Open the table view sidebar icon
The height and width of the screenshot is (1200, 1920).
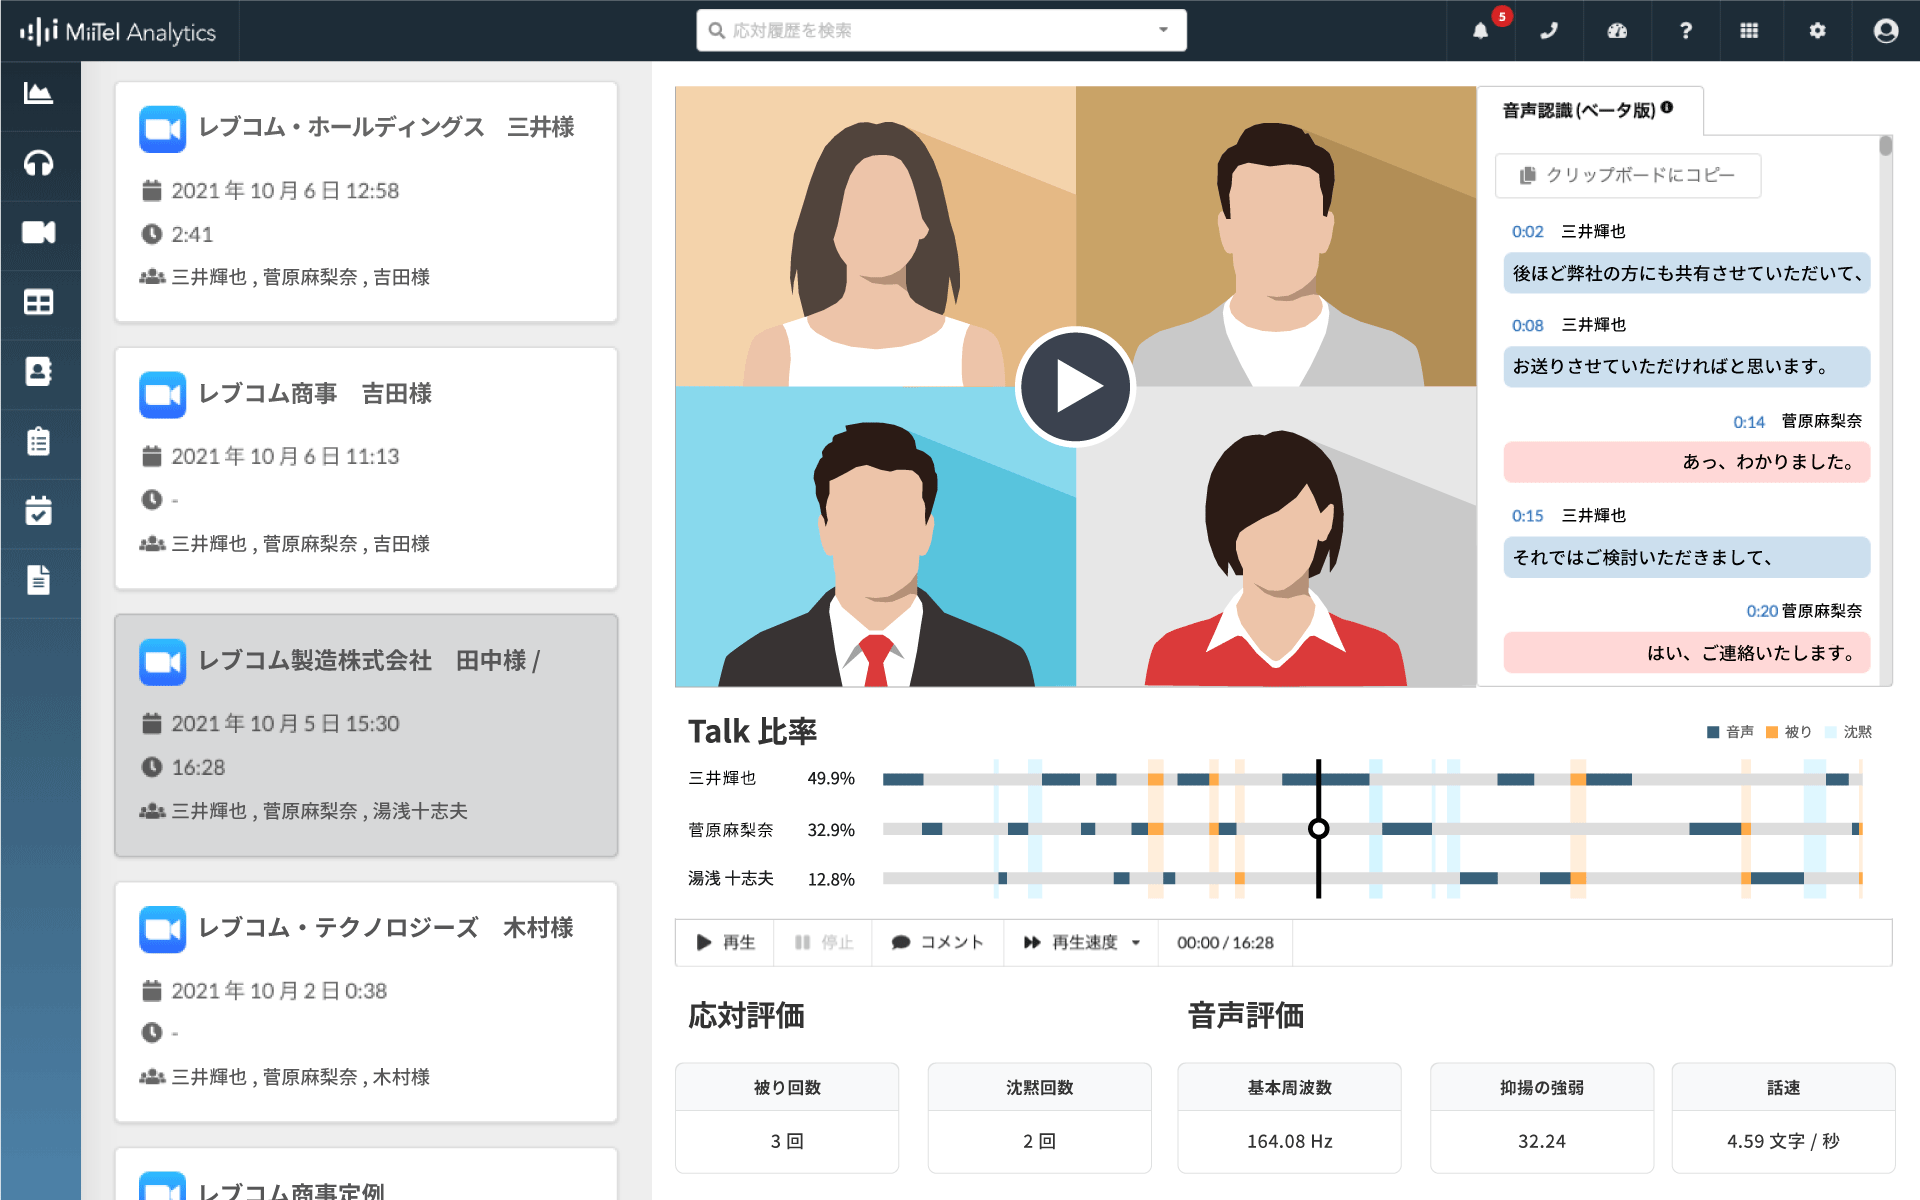[x=38, y=302]
